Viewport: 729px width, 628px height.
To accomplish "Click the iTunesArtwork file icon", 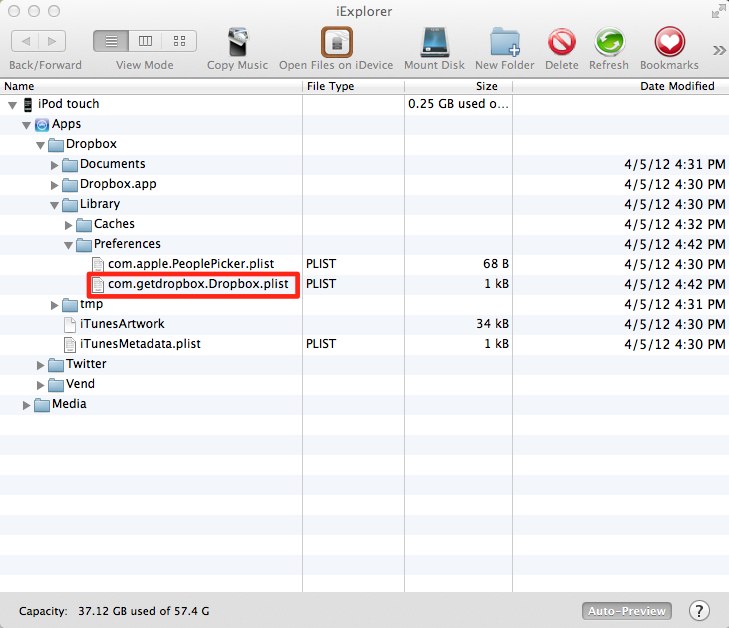I will (x=70, y=324).
